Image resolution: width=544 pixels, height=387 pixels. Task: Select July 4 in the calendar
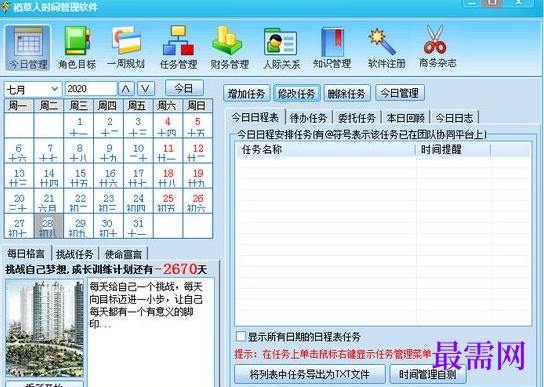tap(168, 126)
